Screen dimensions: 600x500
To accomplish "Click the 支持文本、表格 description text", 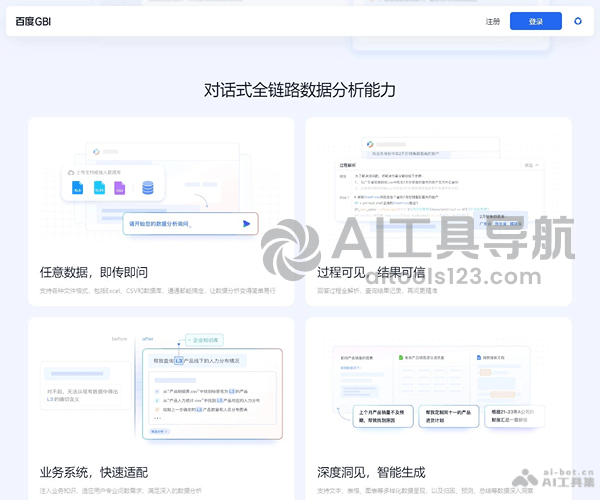I will pyautogui.click(x=425, y=490).
